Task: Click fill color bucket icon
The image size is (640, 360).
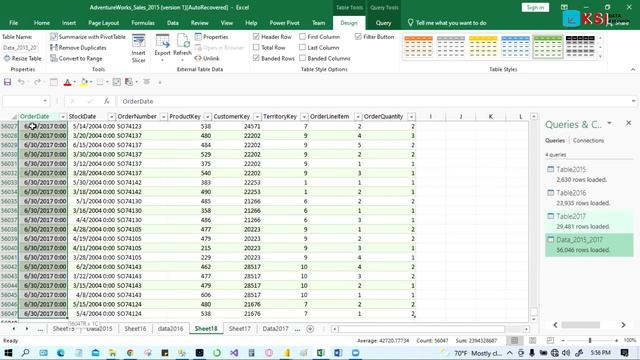Action: [x=84, y=82]
